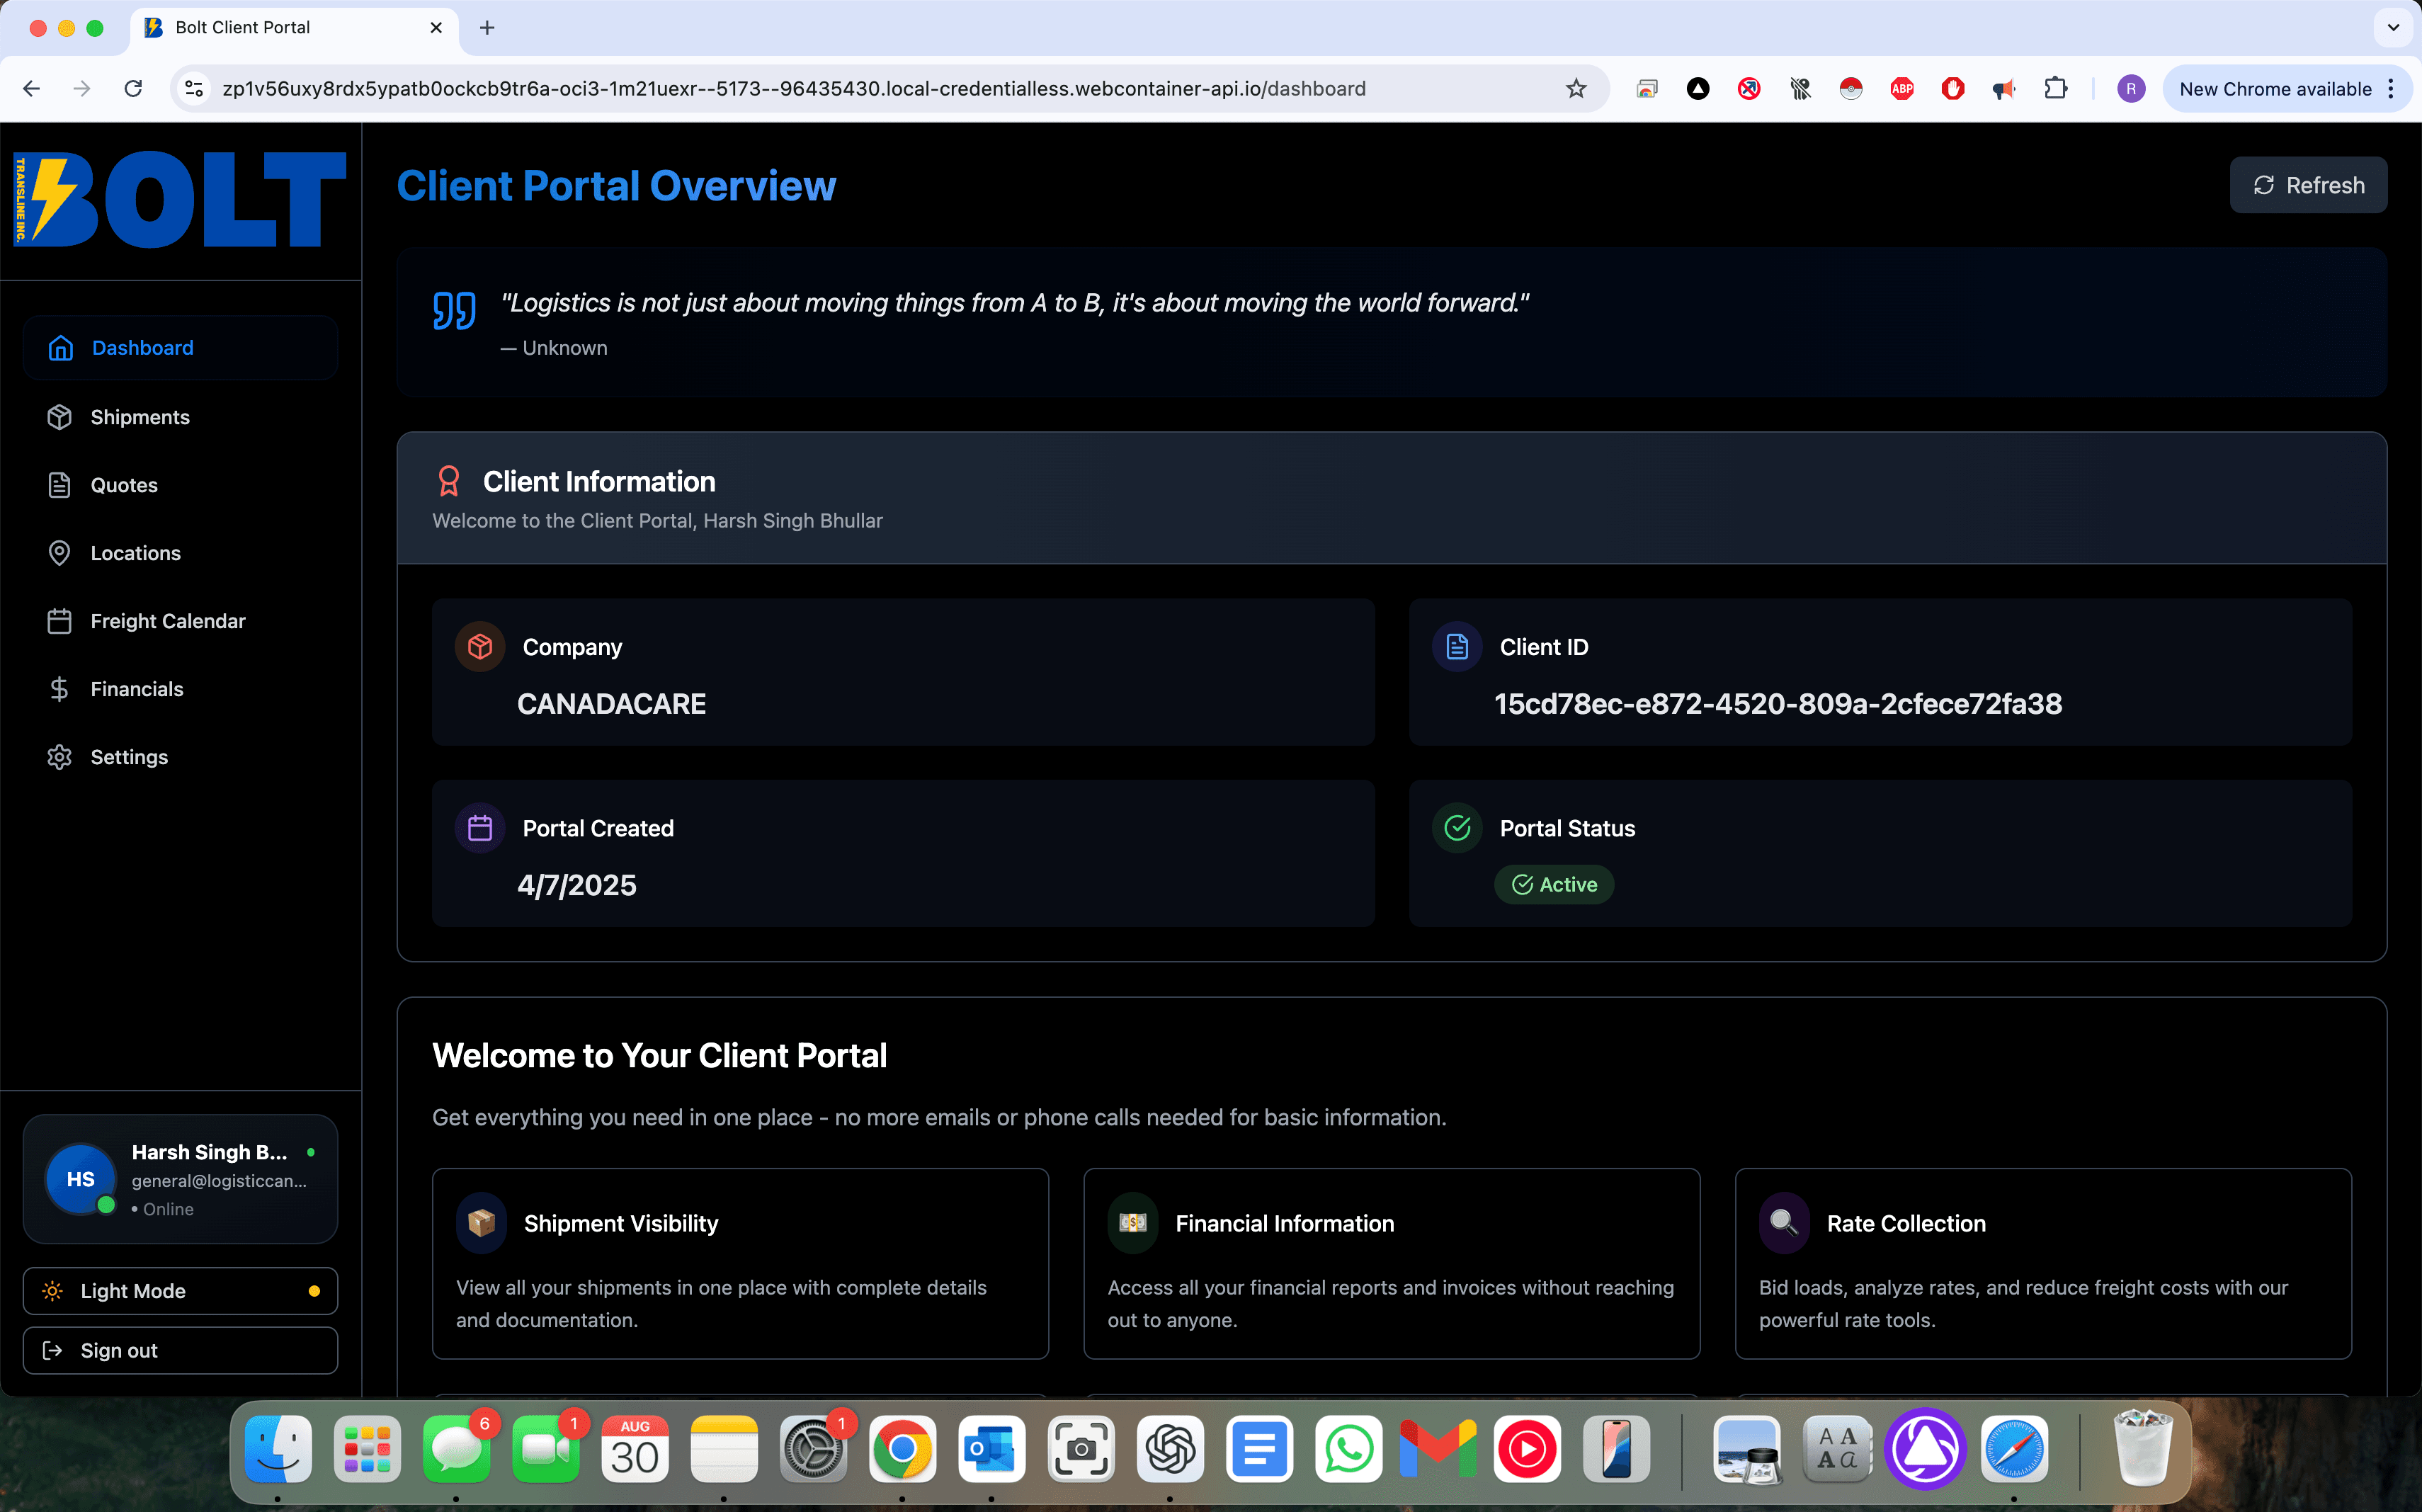Open the Settings gear icon in sidebar
The height and width of the screenshot is (1512, 2422).
60,757
